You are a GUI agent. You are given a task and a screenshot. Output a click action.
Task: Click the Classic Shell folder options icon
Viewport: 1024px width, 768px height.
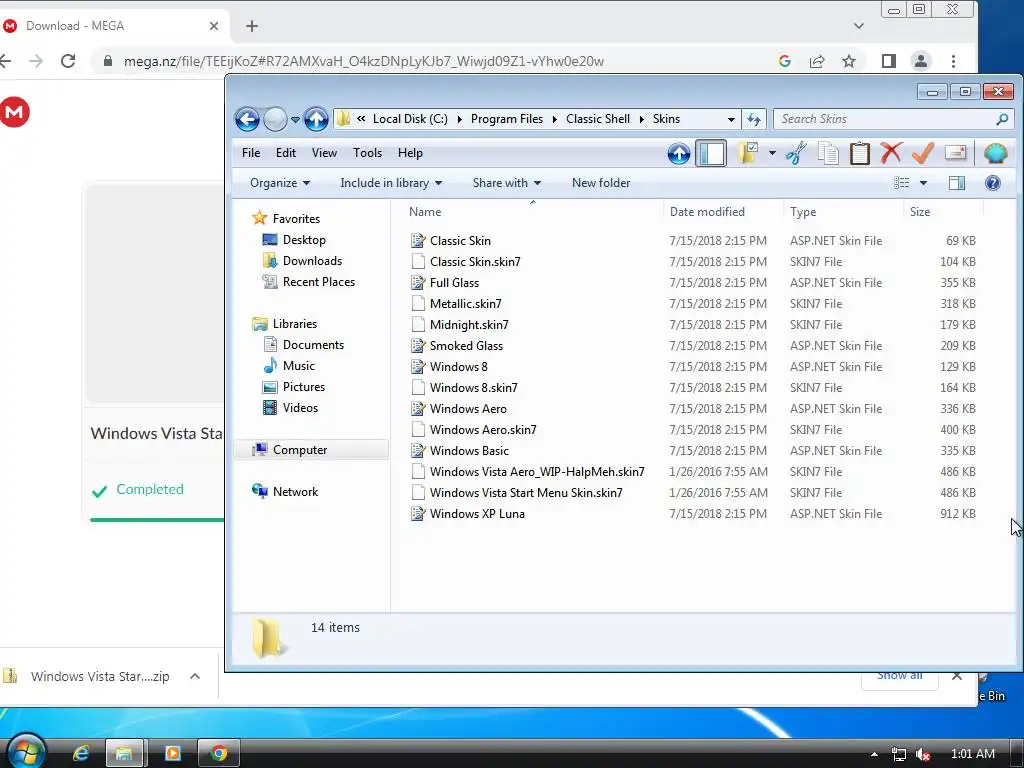pyautogui.click(x=748, y=153)
